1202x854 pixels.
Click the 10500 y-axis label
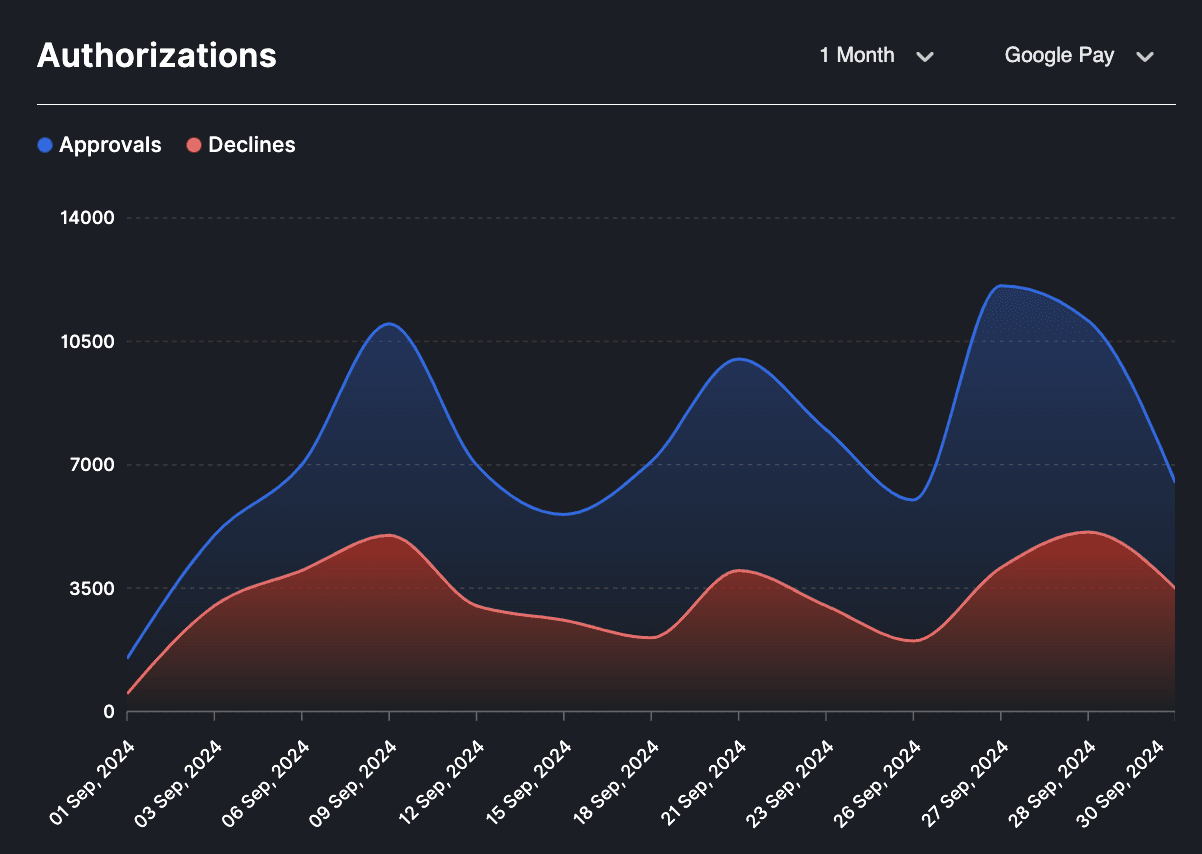point(88,341)
